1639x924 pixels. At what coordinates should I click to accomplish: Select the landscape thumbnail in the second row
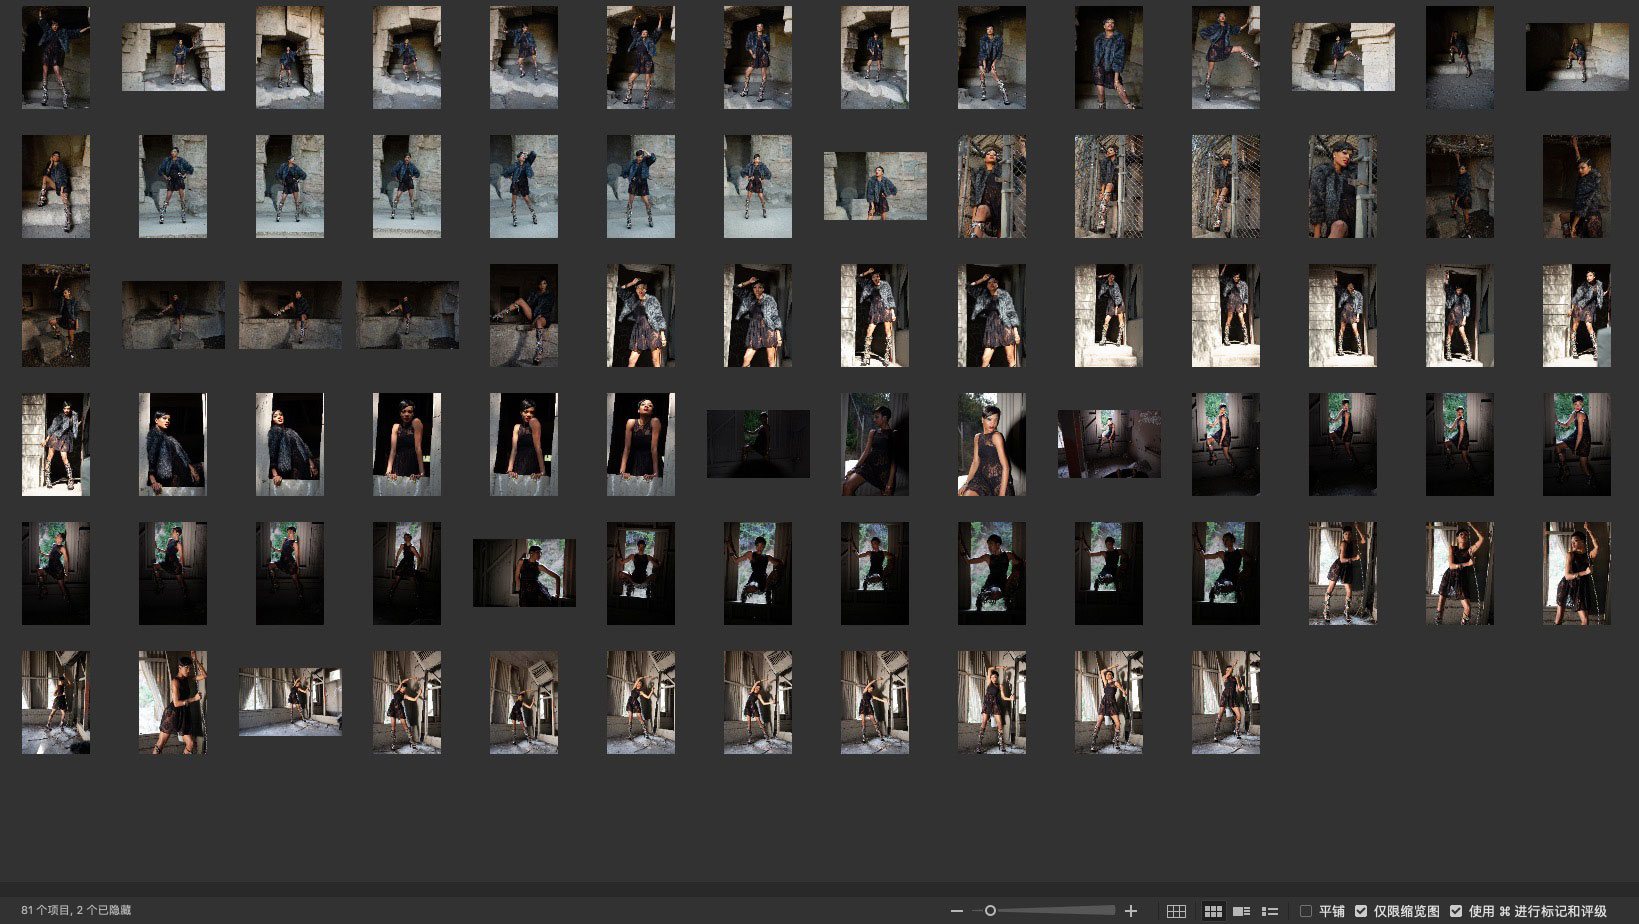(875, 186)
